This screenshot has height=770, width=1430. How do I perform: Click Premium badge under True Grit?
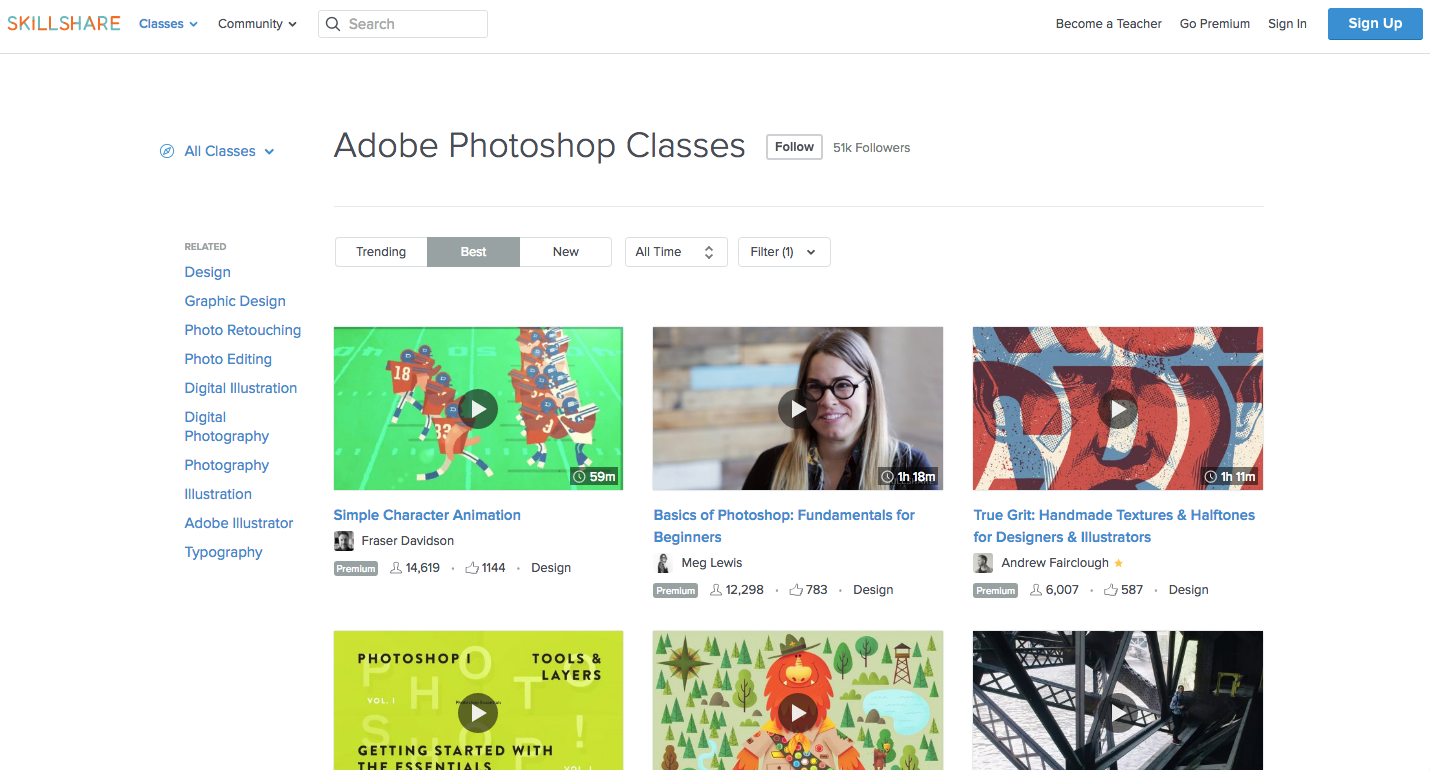coord(996,591)
